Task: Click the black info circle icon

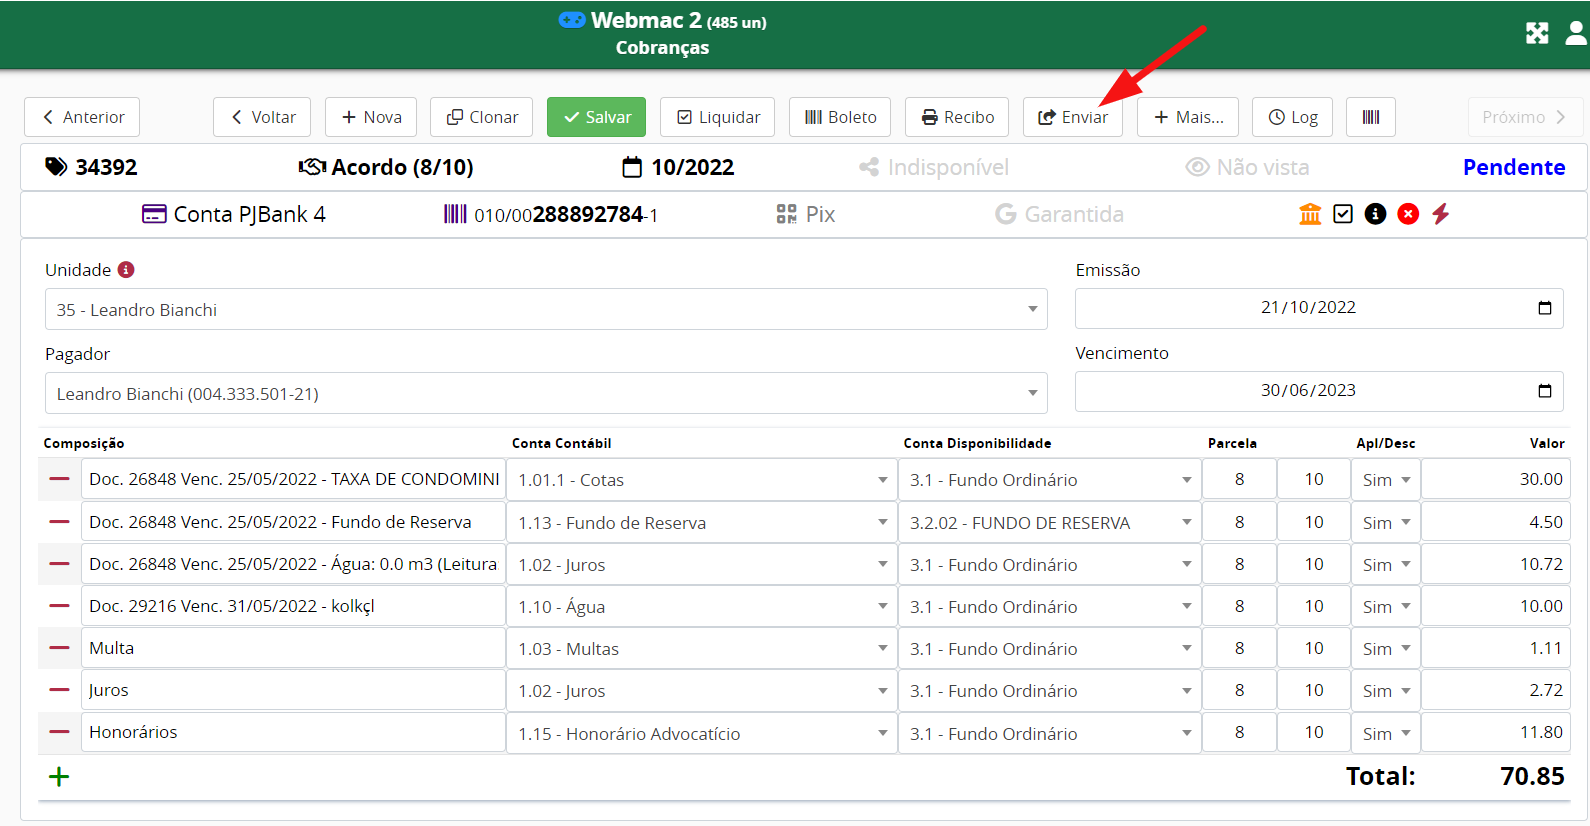Action: coord(1375,214)
